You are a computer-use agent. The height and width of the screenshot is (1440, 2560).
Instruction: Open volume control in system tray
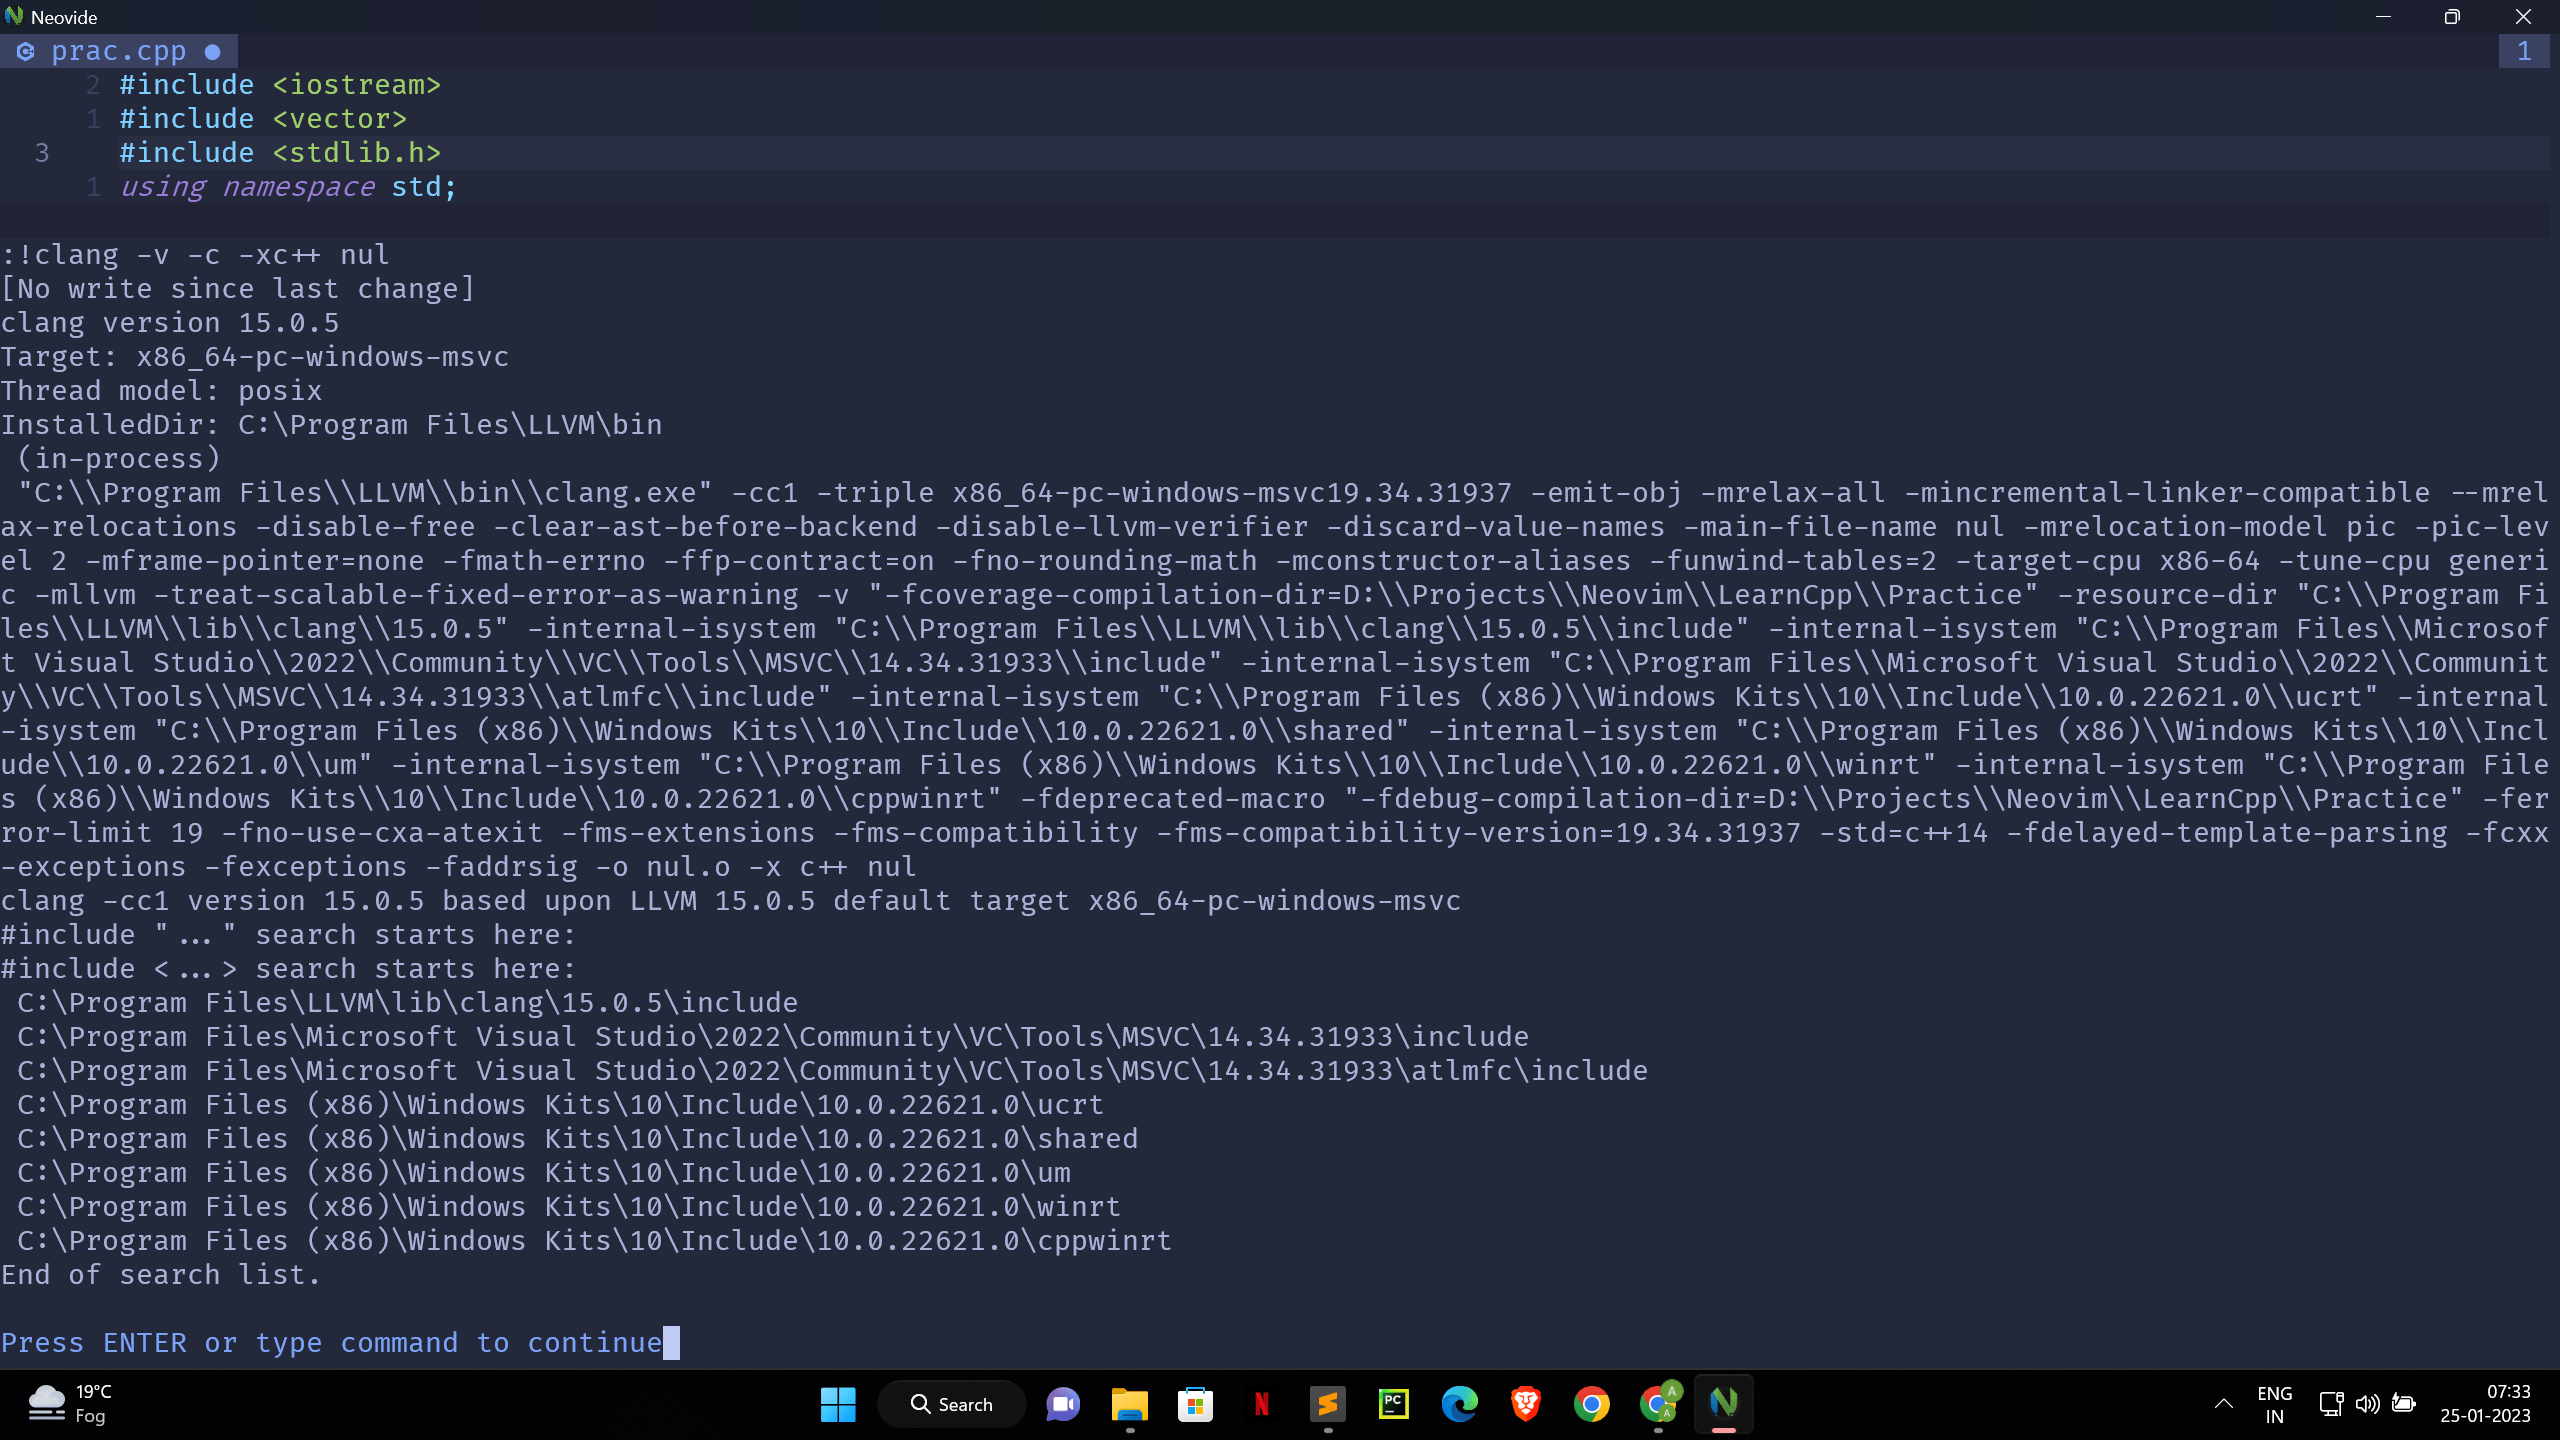point(2367,1404)
